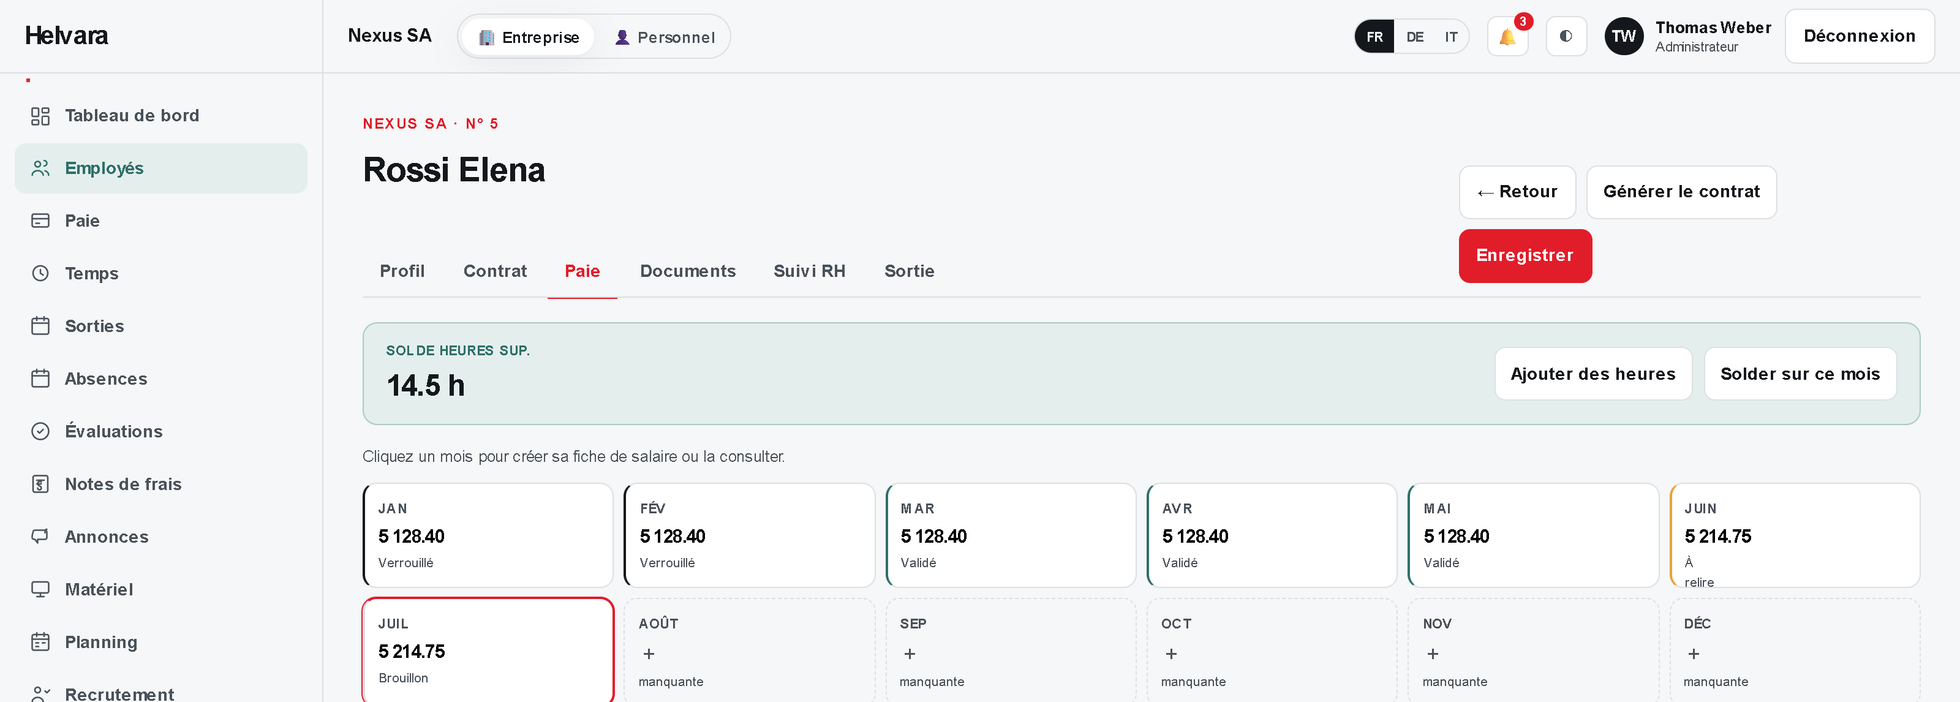Click the NEXUS SA · N° 5 label

tap(430, 124)
